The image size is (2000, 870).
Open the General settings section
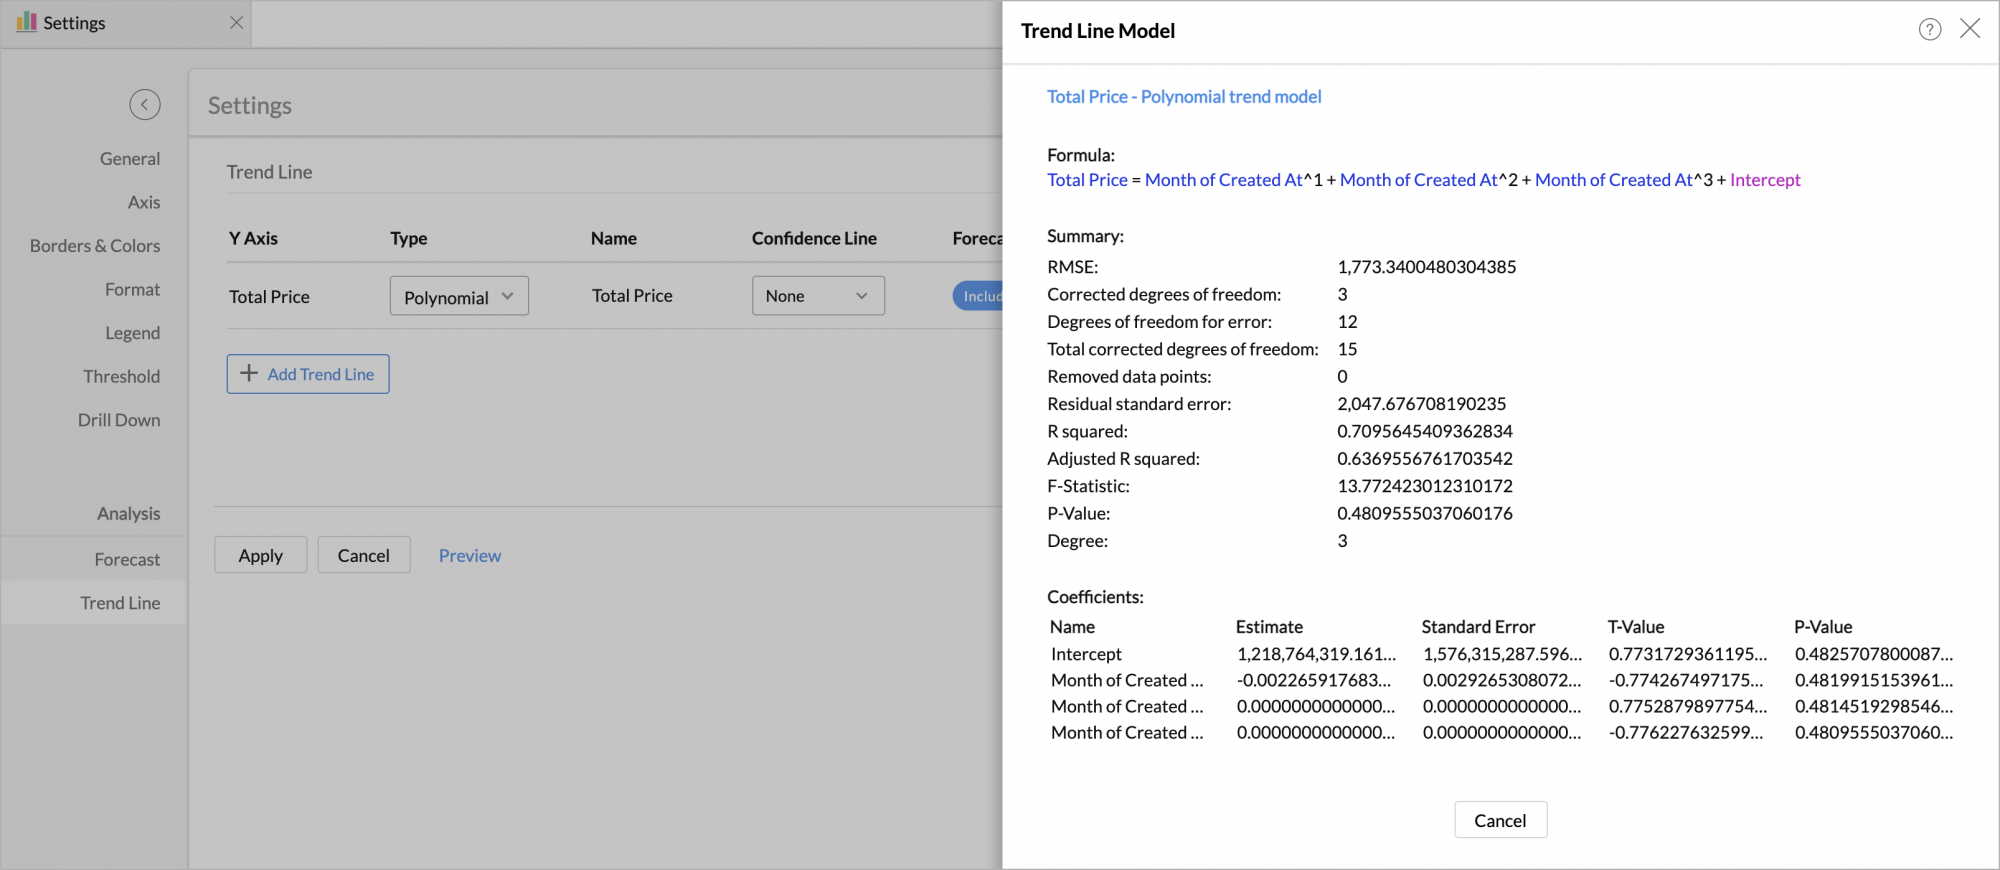pos(129,159)
